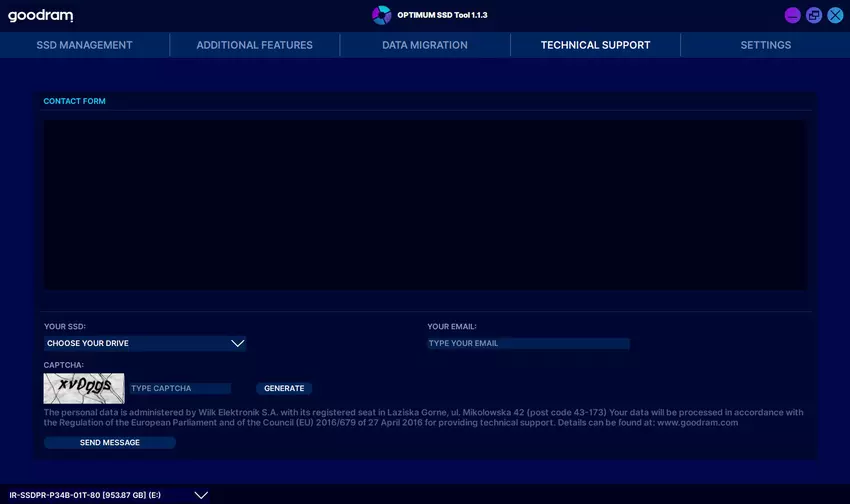The image size is (850, 504).
Task: Open the Additional Features tab
Action: pyautogui.click(x=254, y=45)
